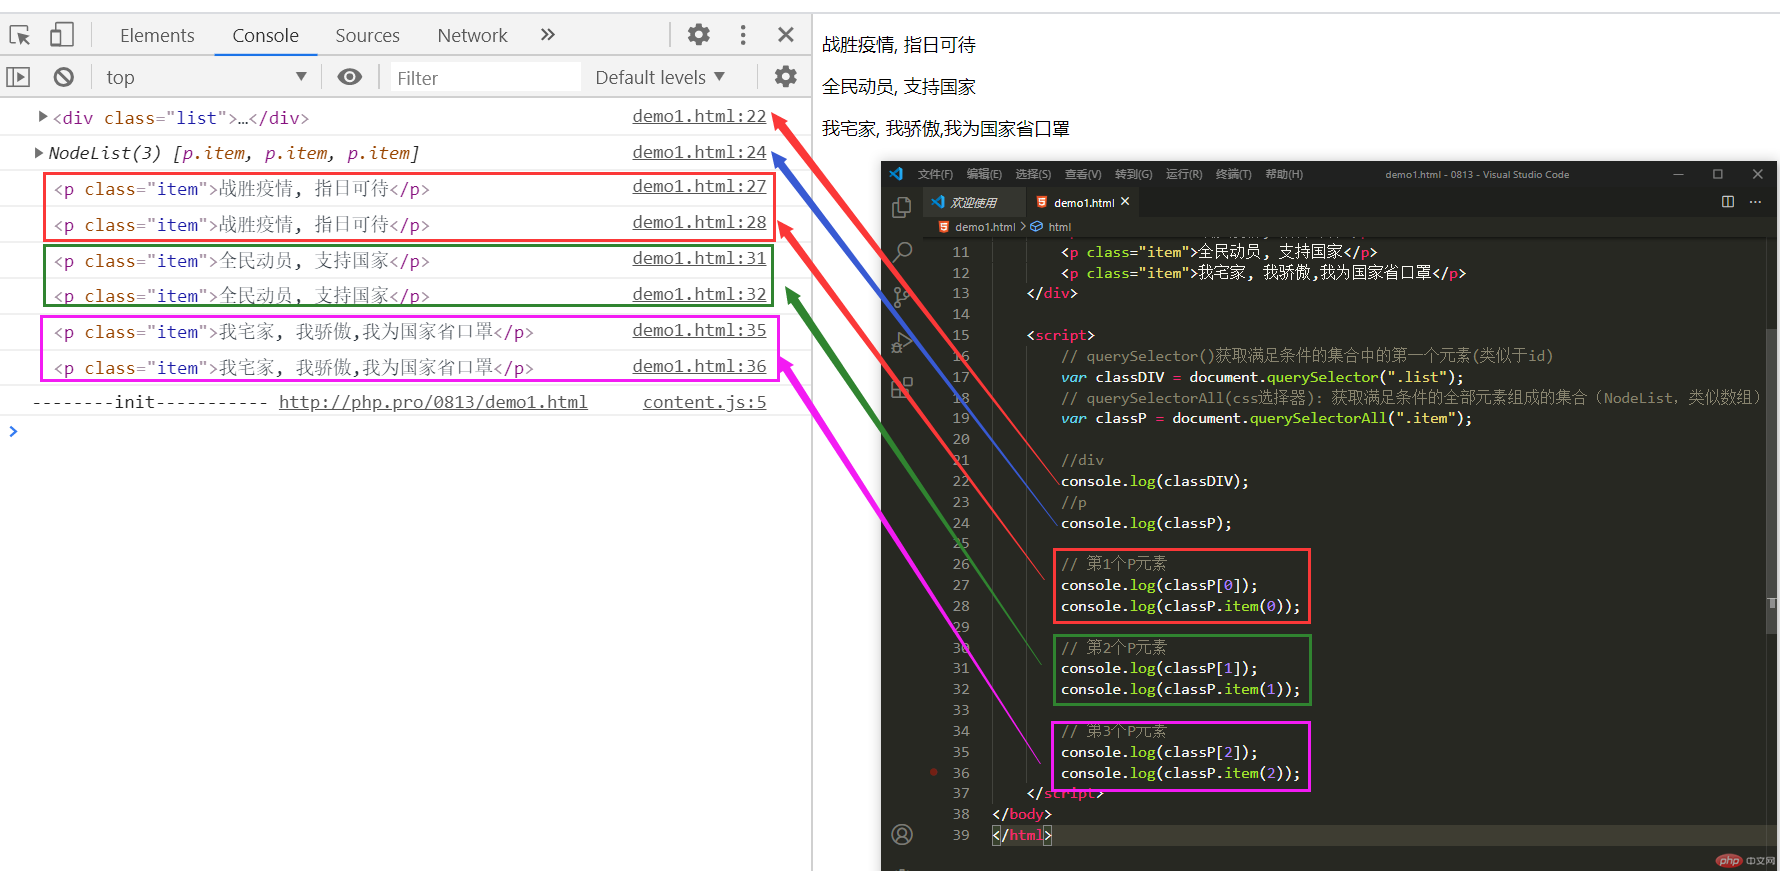This screenshot has height=871, width=1780.
Task: Open the Default levels dropdown
Action: tap(659, 77)
